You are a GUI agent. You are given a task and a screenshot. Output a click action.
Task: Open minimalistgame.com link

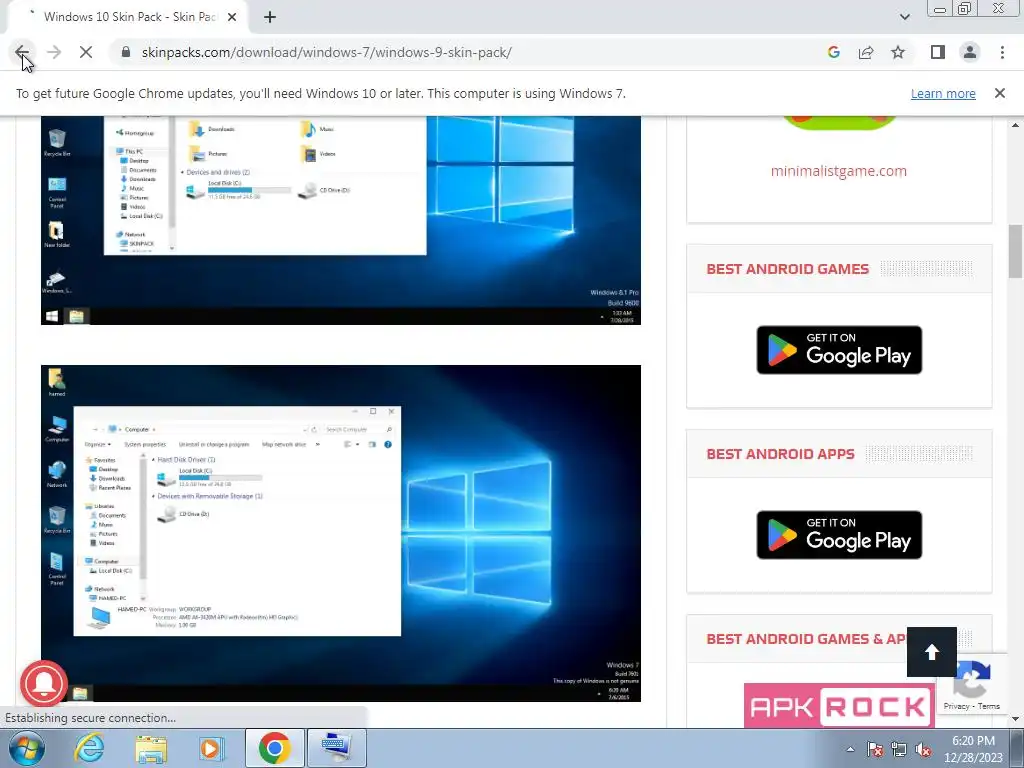(839, 171)
